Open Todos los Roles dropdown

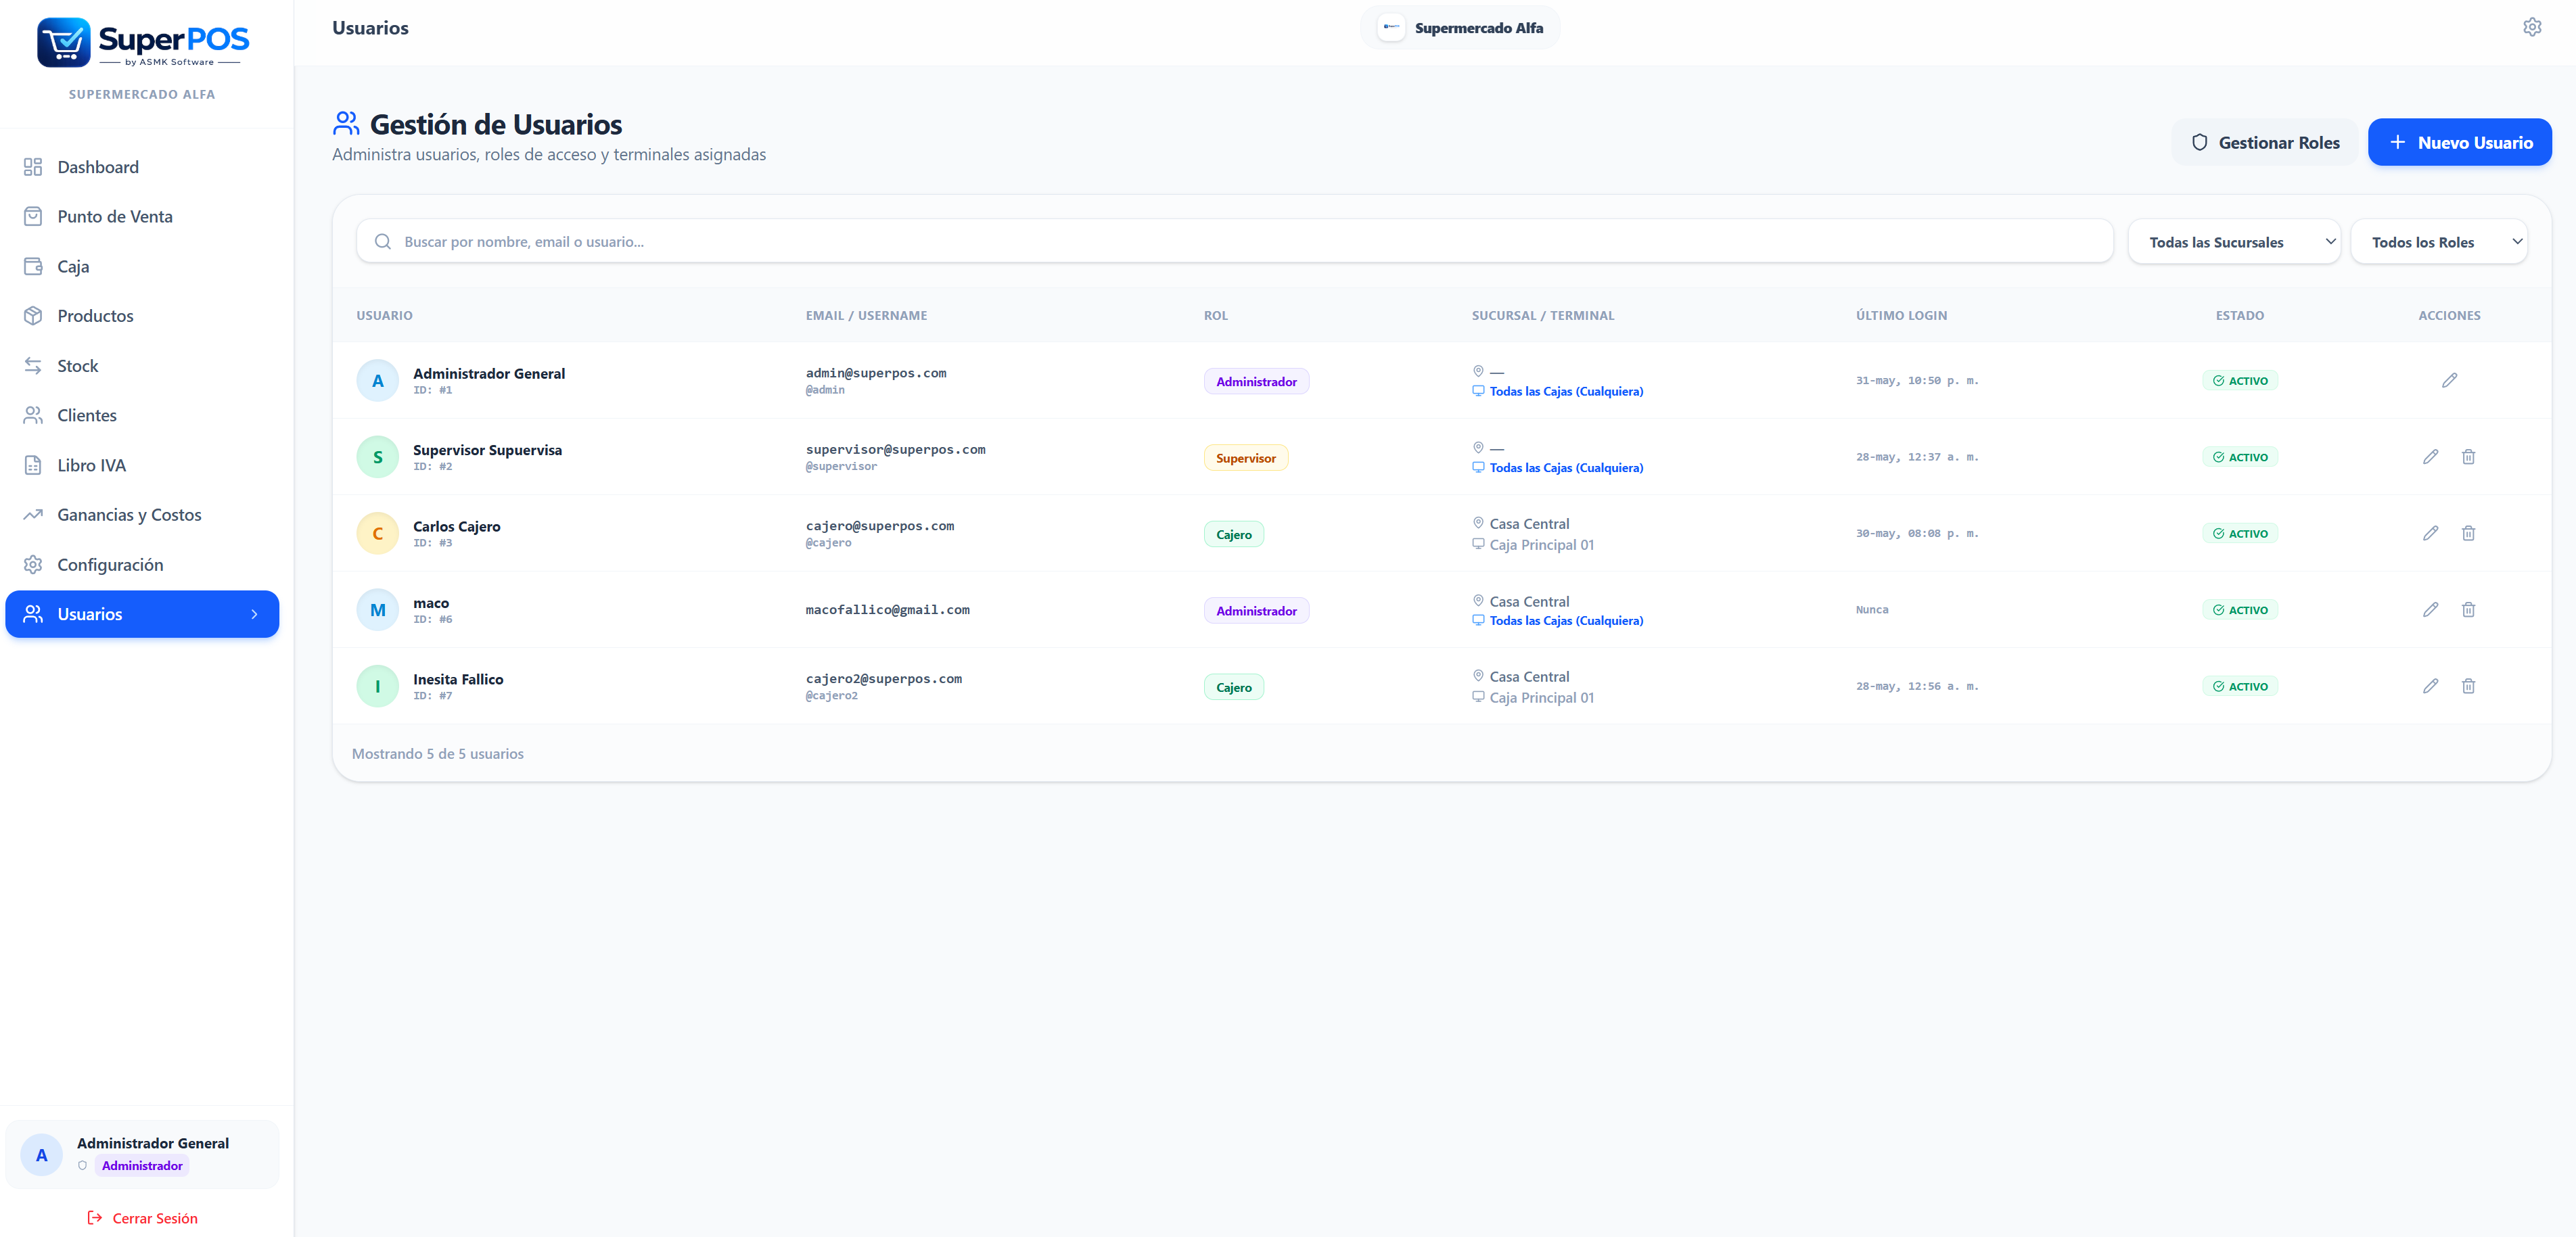coord(2439,242)
